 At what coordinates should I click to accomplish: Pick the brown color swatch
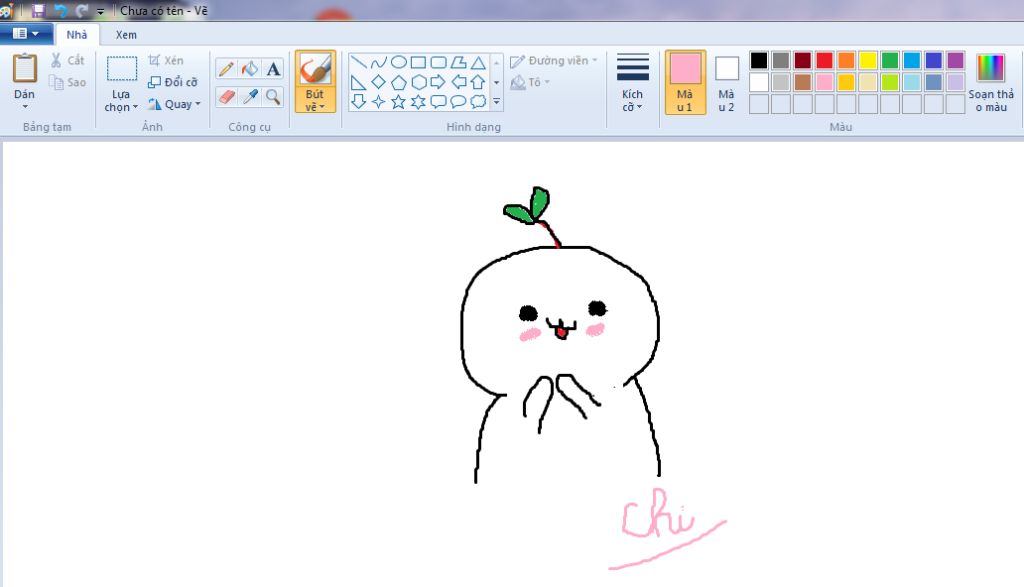(803, 82)
